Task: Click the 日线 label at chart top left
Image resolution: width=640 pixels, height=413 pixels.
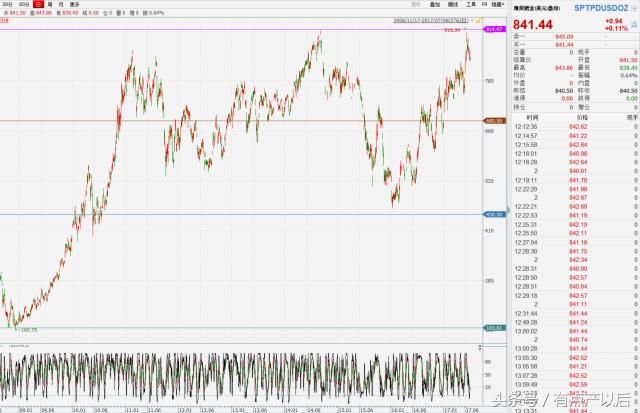Action: click(4, 20)
